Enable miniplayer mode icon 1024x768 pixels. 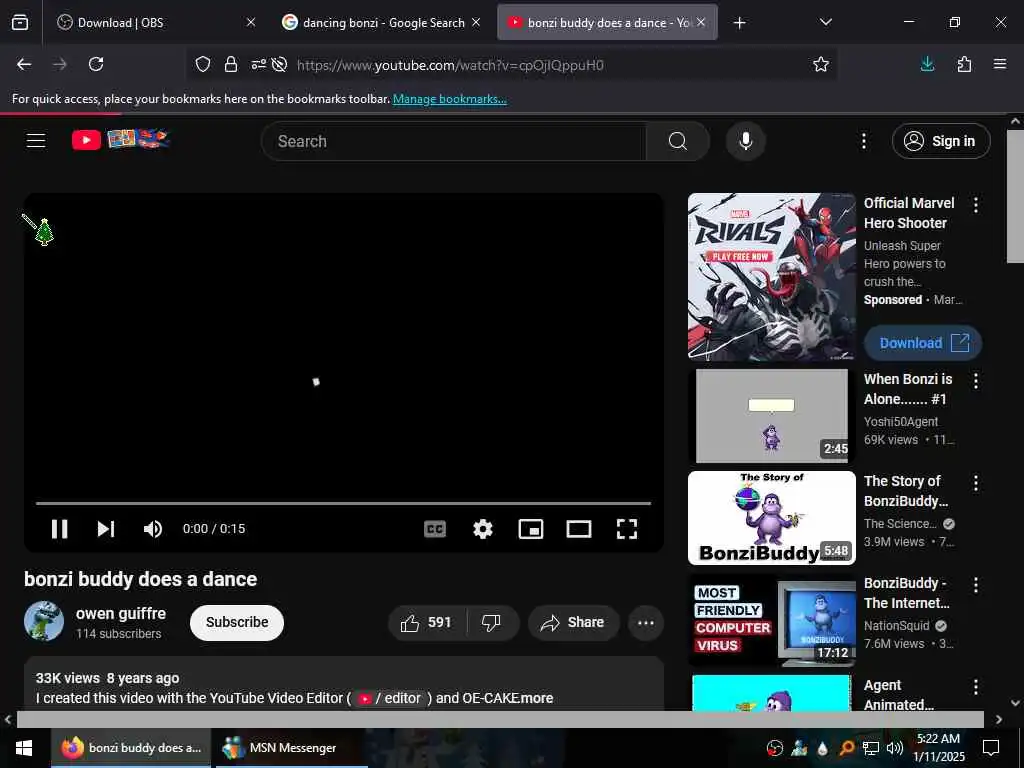pos(531,528)
